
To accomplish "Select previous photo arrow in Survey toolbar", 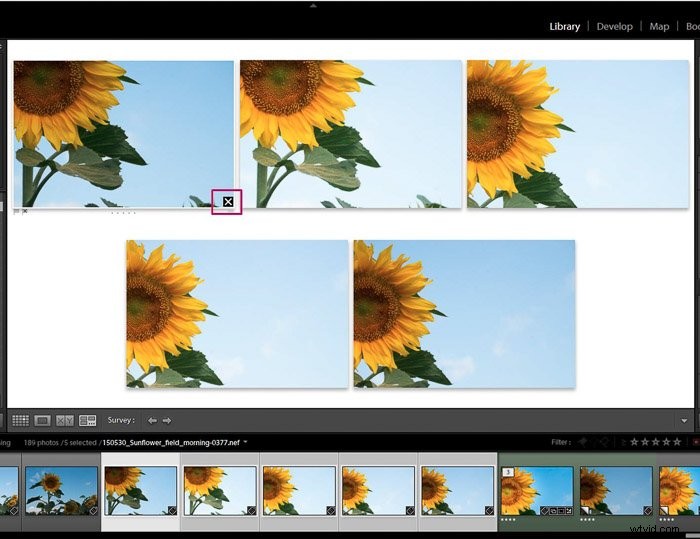I will coord(152,420).
